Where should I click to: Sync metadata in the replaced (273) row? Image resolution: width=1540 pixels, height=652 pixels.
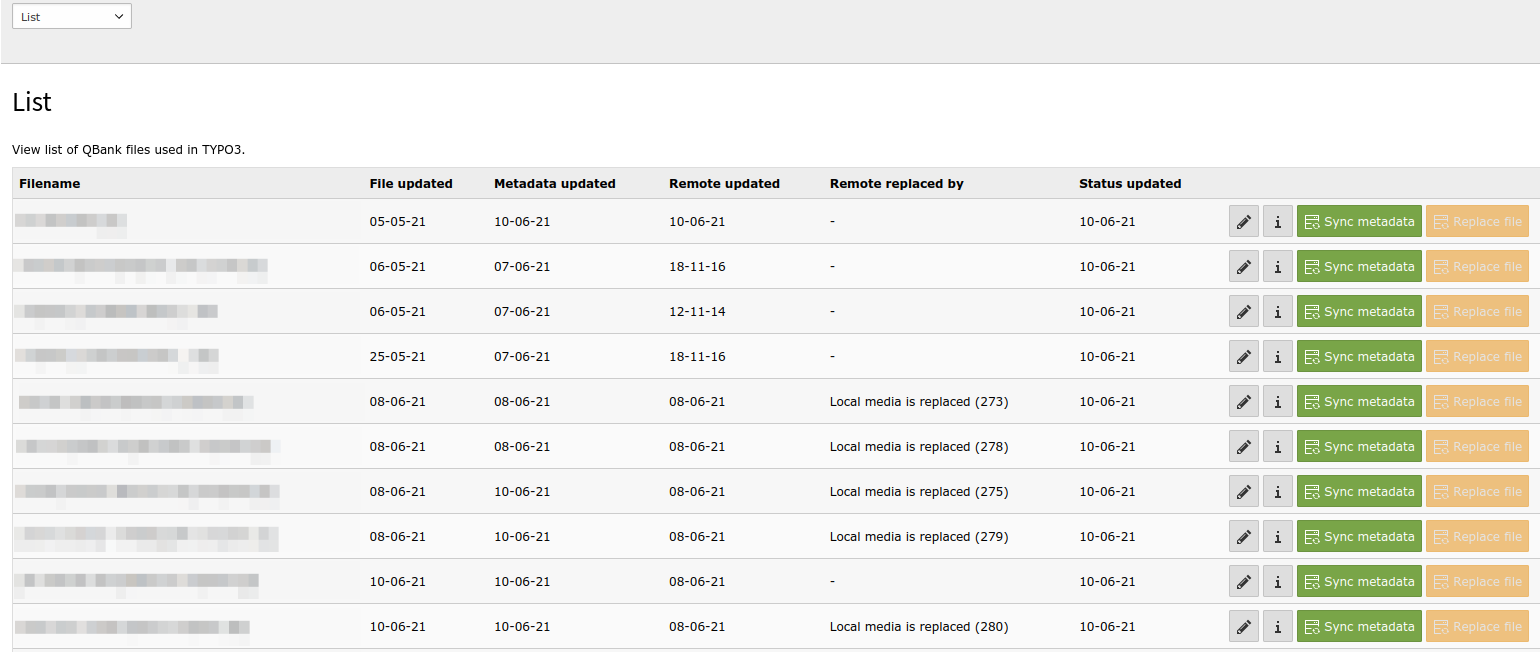[x=1359, y=402]
